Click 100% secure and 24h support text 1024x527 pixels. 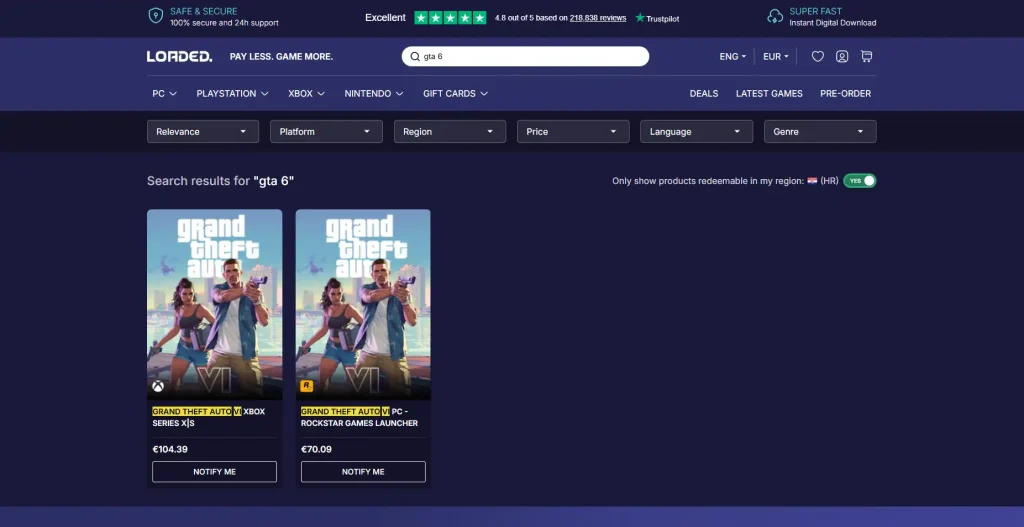pos(225,23)
